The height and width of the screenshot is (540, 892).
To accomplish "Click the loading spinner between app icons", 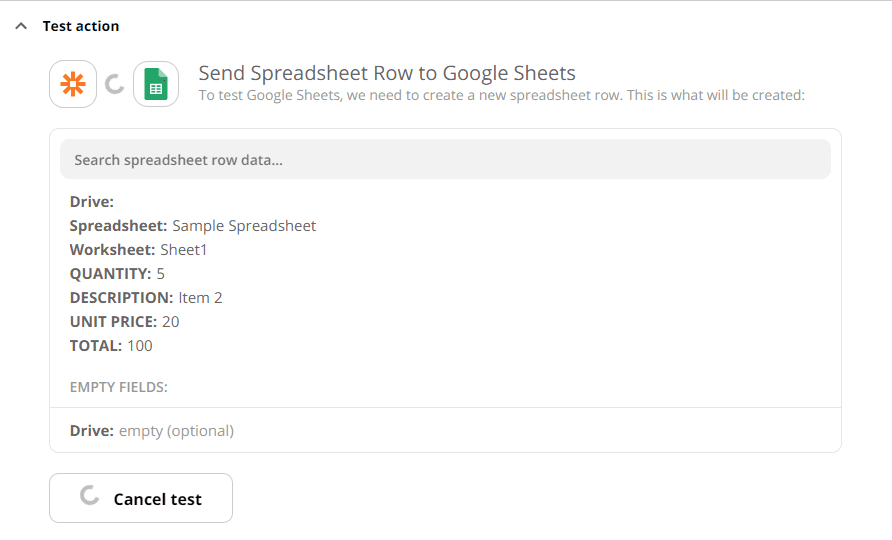I will point(115,85).
